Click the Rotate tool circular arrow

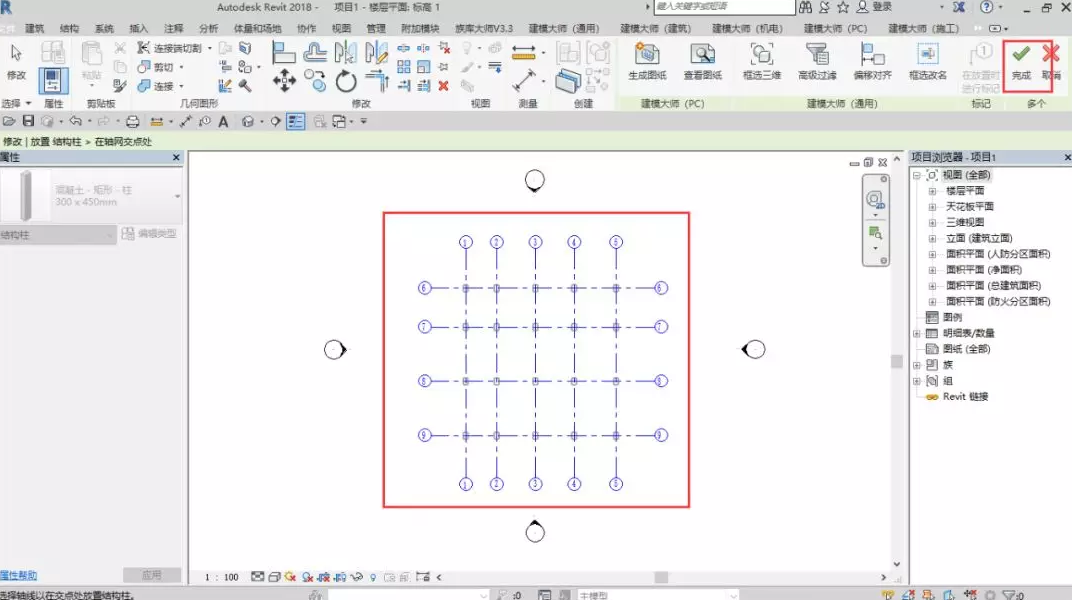(346, 81)
